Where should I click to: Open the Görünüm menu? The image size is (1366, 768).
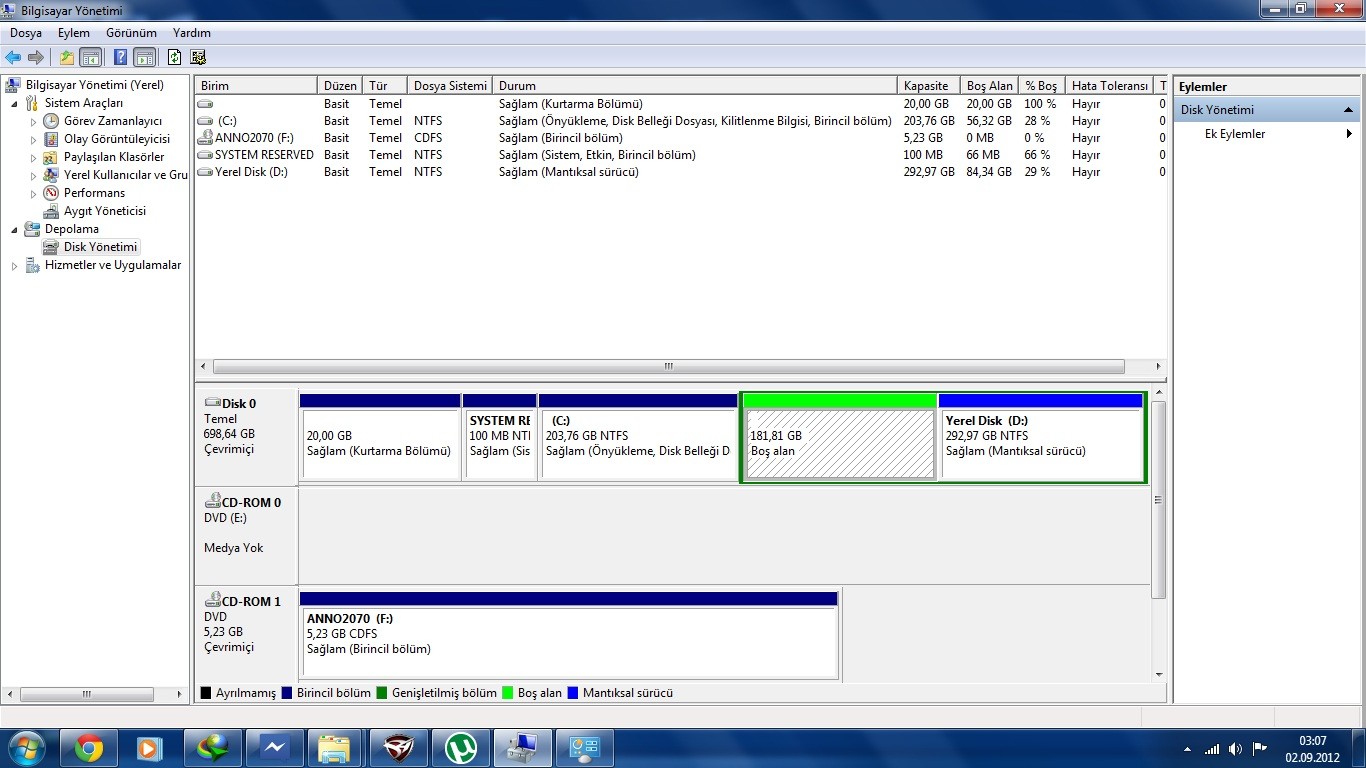point(131,33)
